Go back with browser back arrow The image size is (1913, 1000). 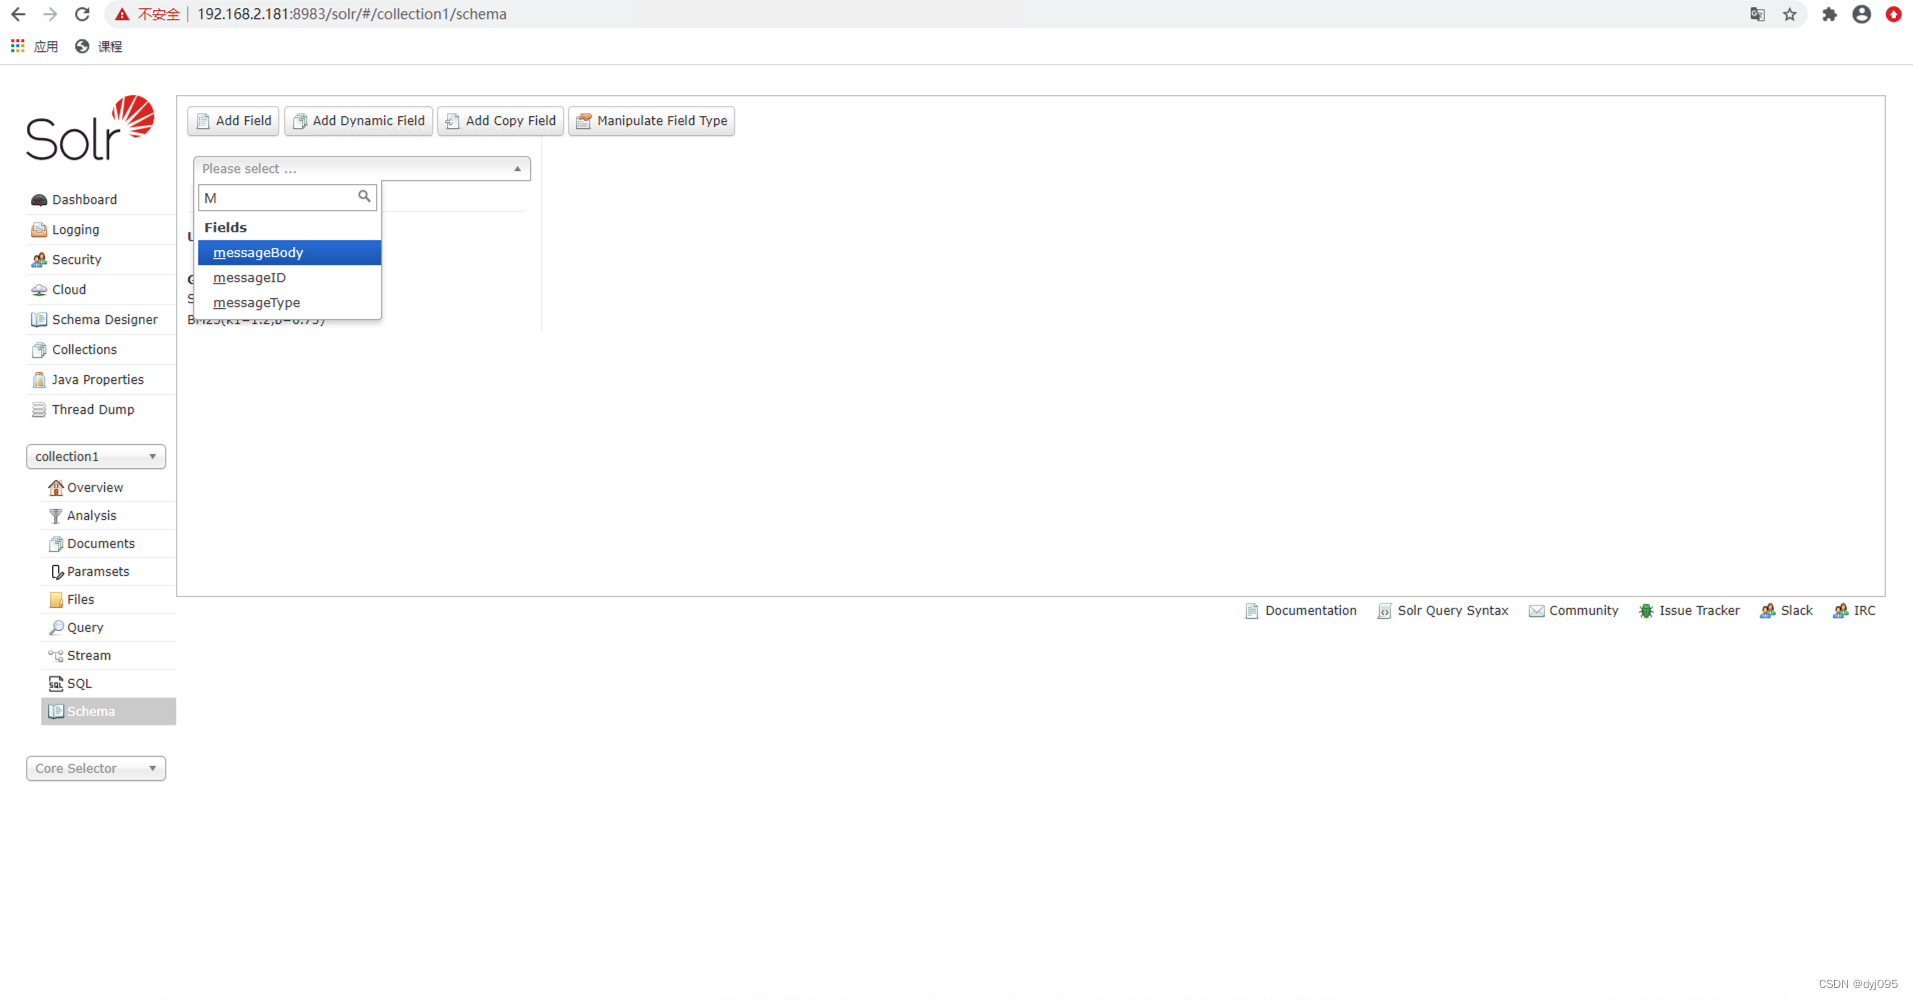(18, 14)
